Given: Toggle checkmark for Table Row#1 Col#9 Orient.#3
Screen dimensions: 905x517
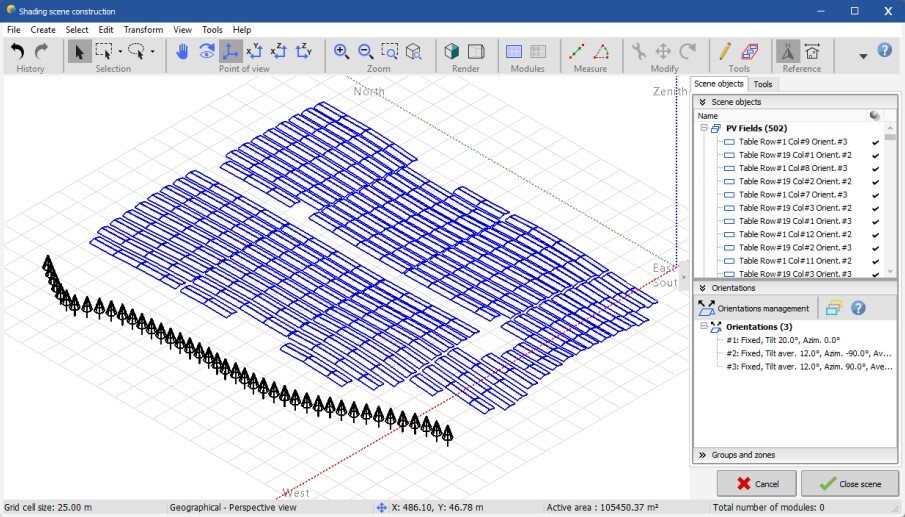Looking at the screenshot, I should tap(875, 142).
